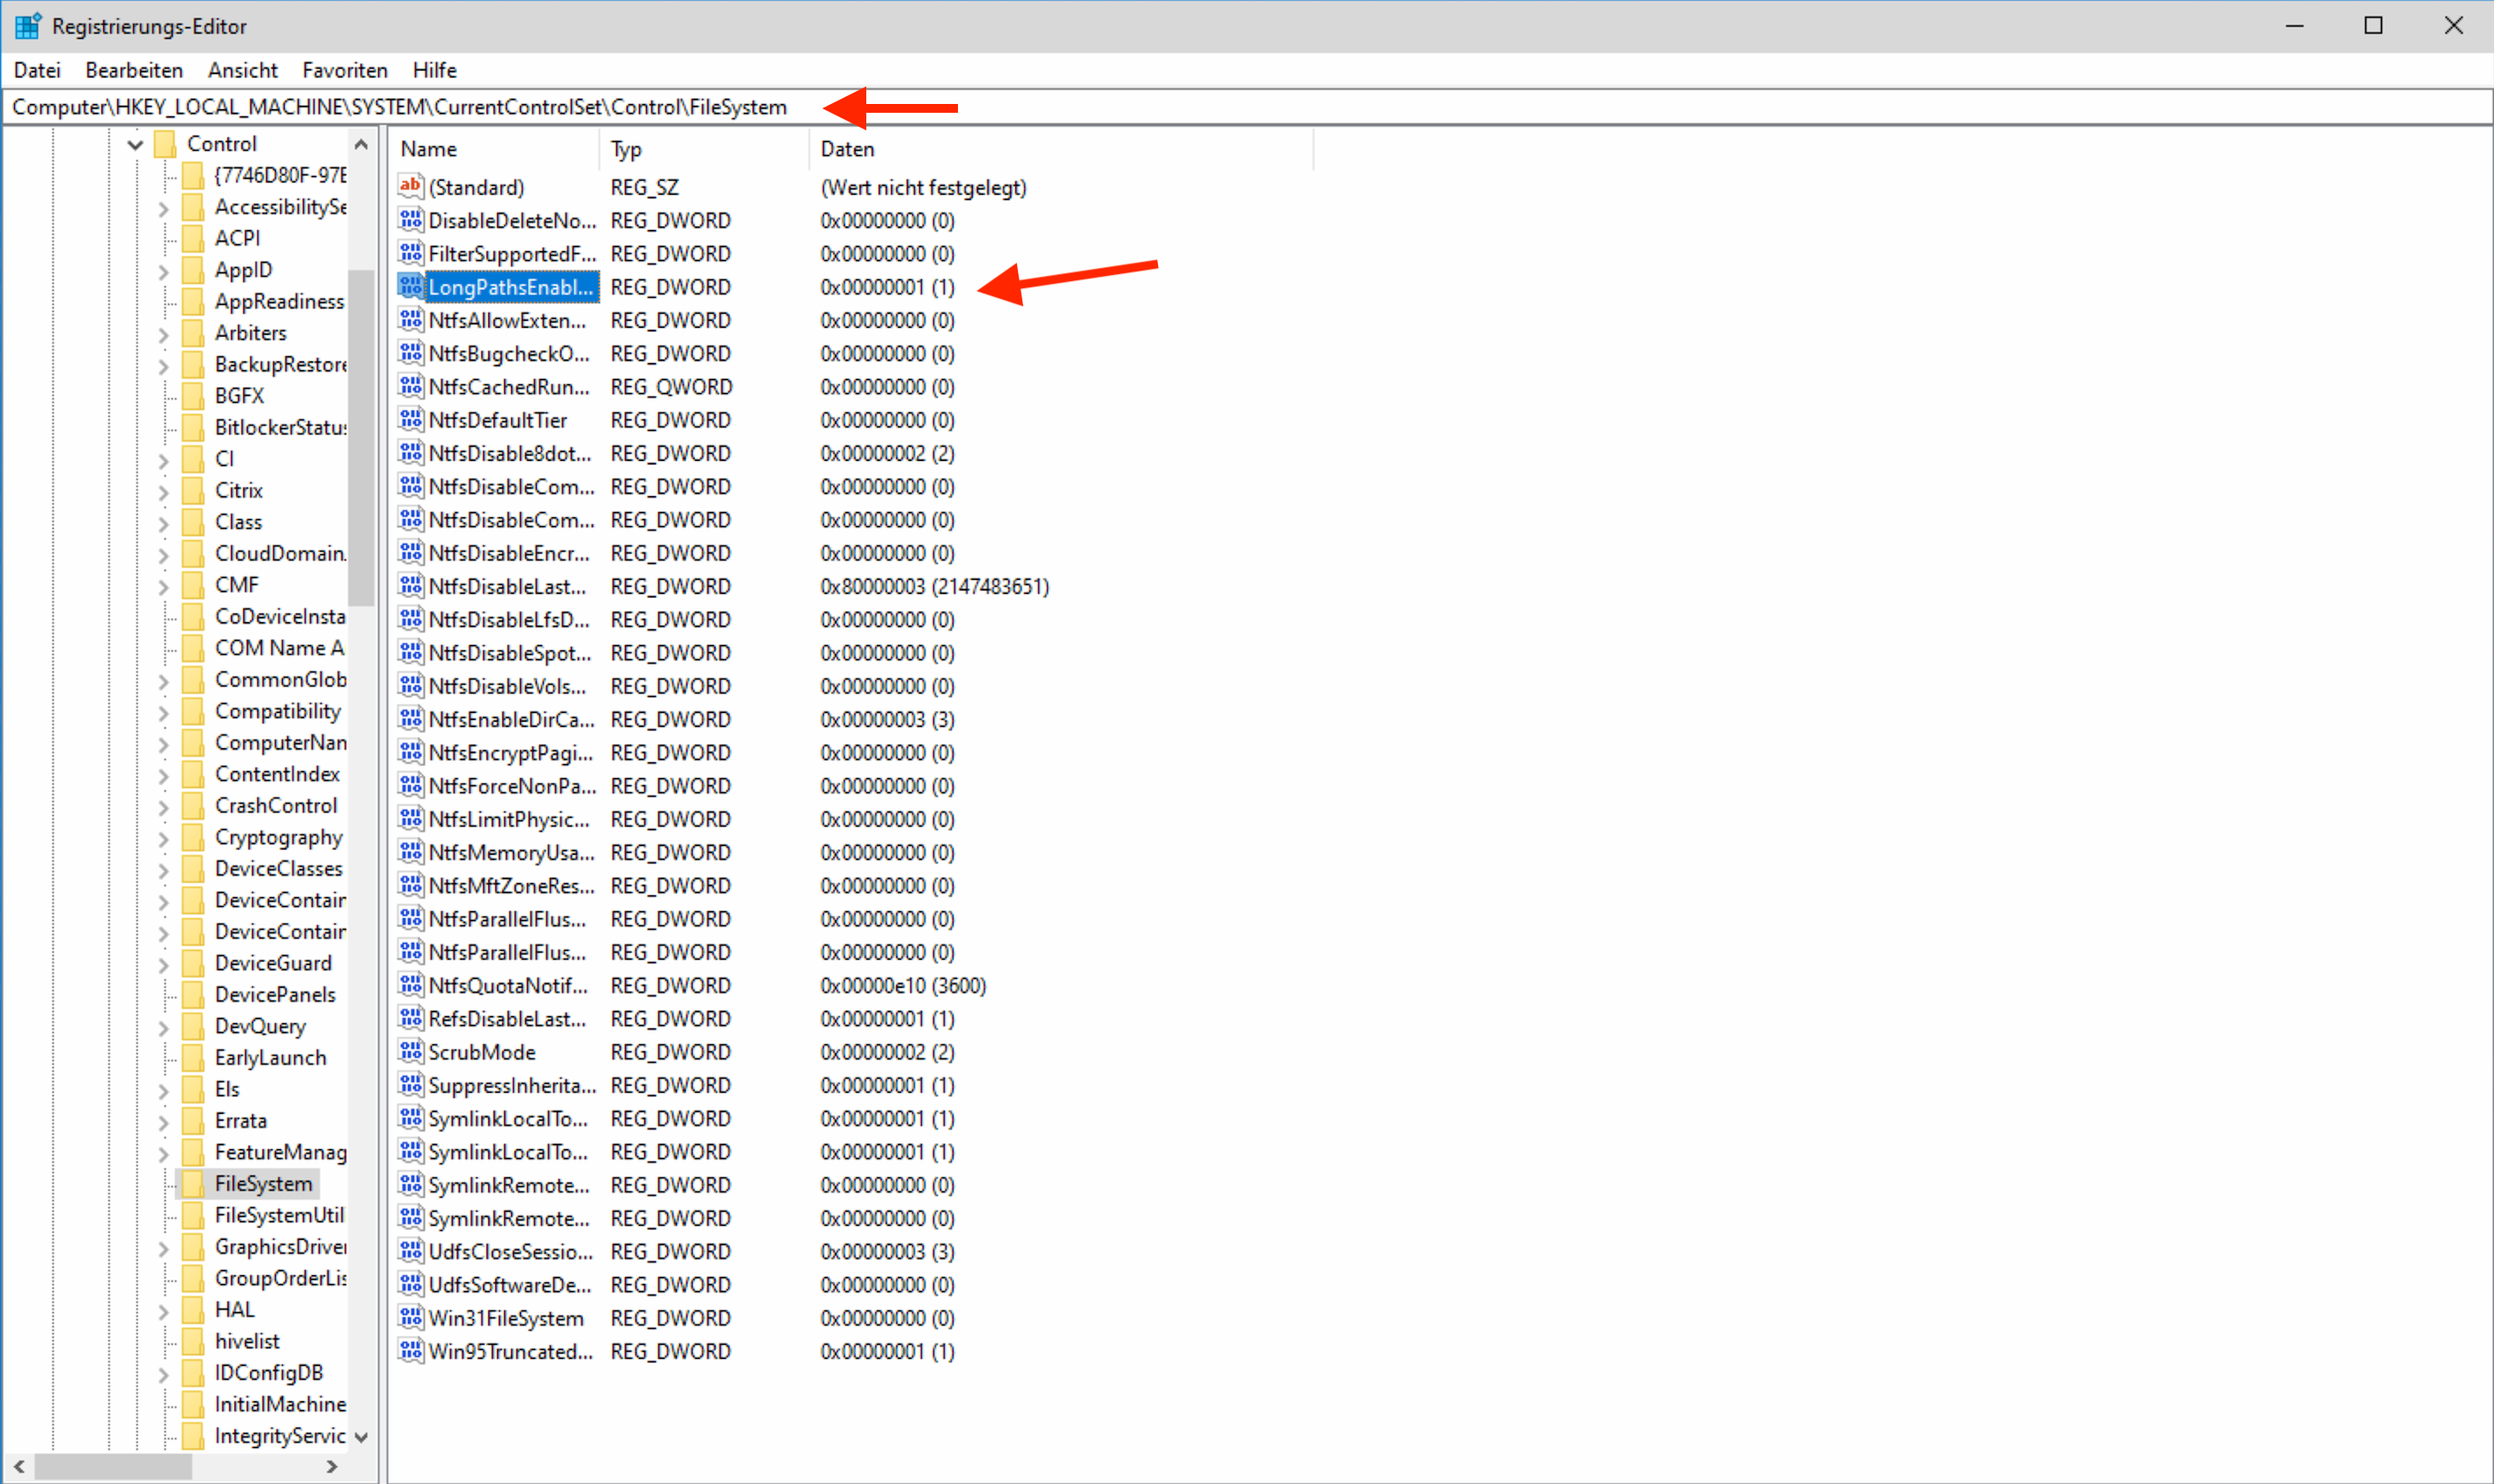This screenshot has width=2494, height=1484.
Task: Collapse the Control tree node
Action: [x=135, y=145]
